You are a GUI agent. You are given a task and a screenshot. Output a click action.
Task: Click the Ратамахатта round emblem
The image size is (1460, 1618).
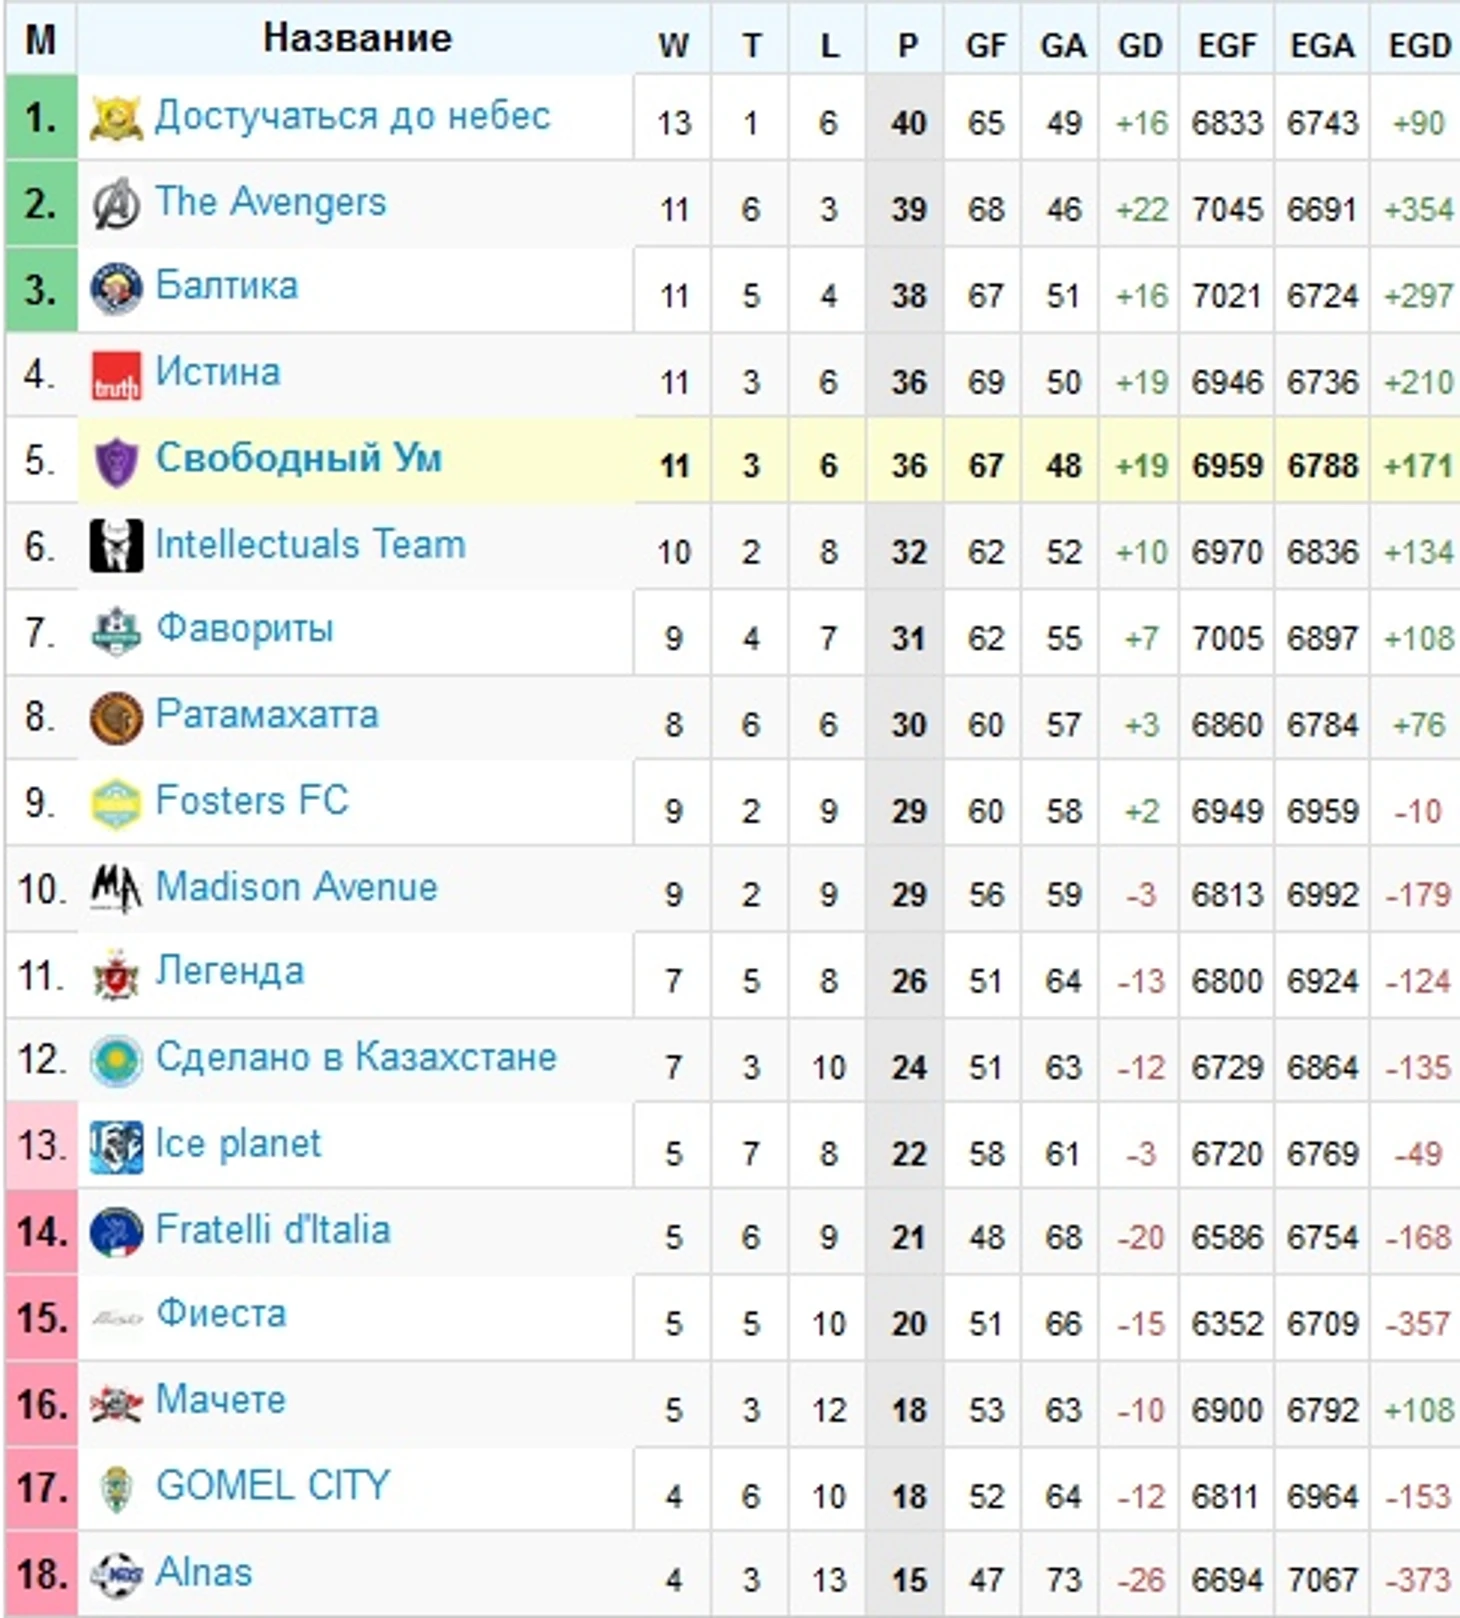pyautogui.click(x=116, y=718)
